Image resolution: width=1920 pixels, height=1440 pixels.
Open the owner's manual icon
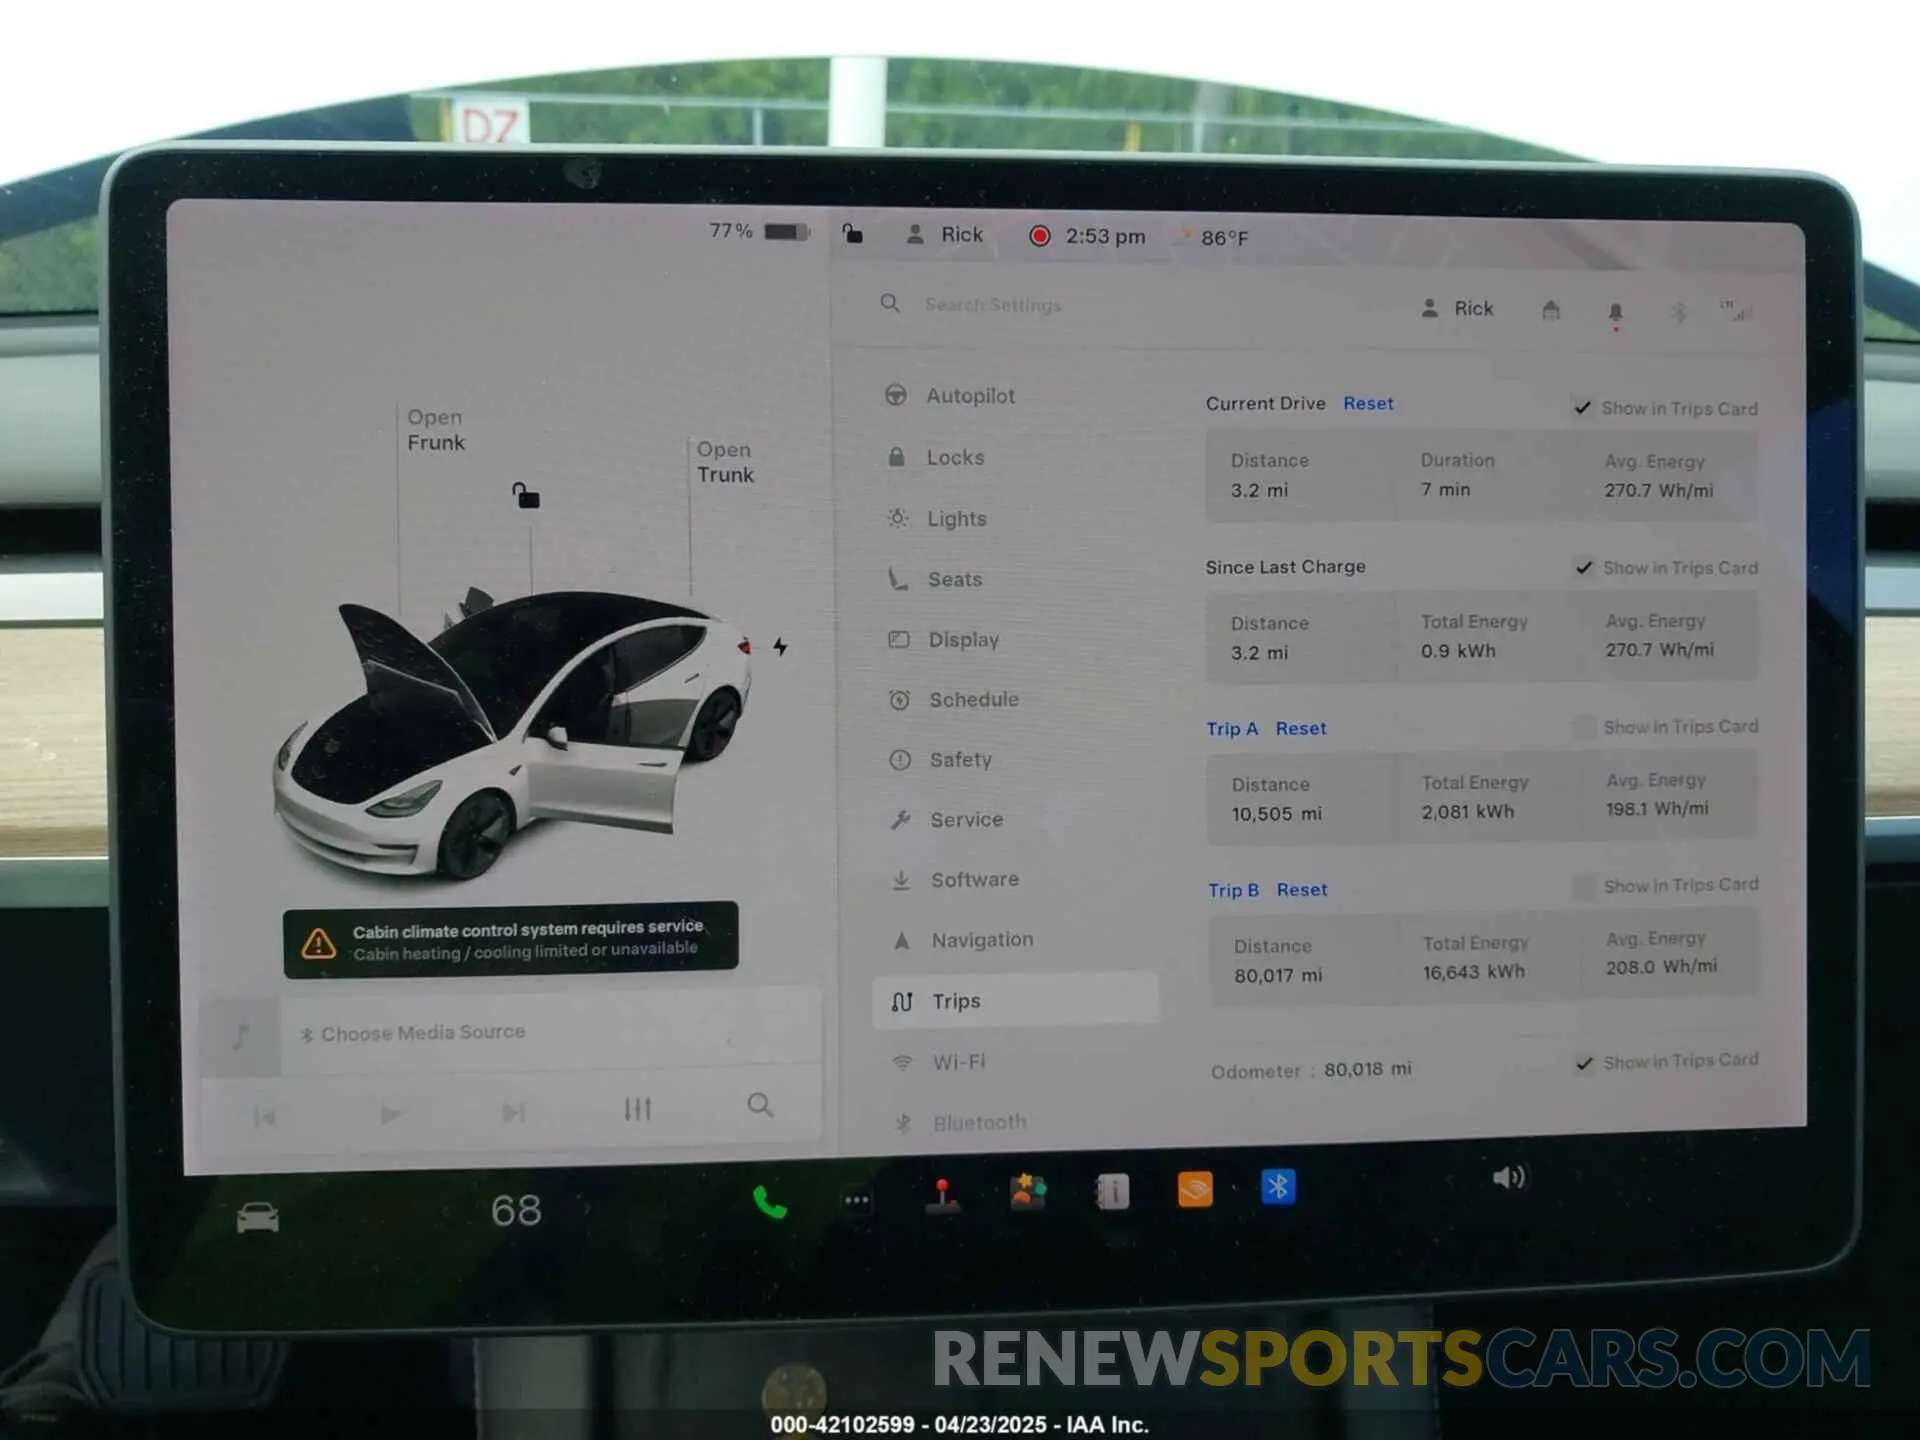click(x=1112, y=1191)
